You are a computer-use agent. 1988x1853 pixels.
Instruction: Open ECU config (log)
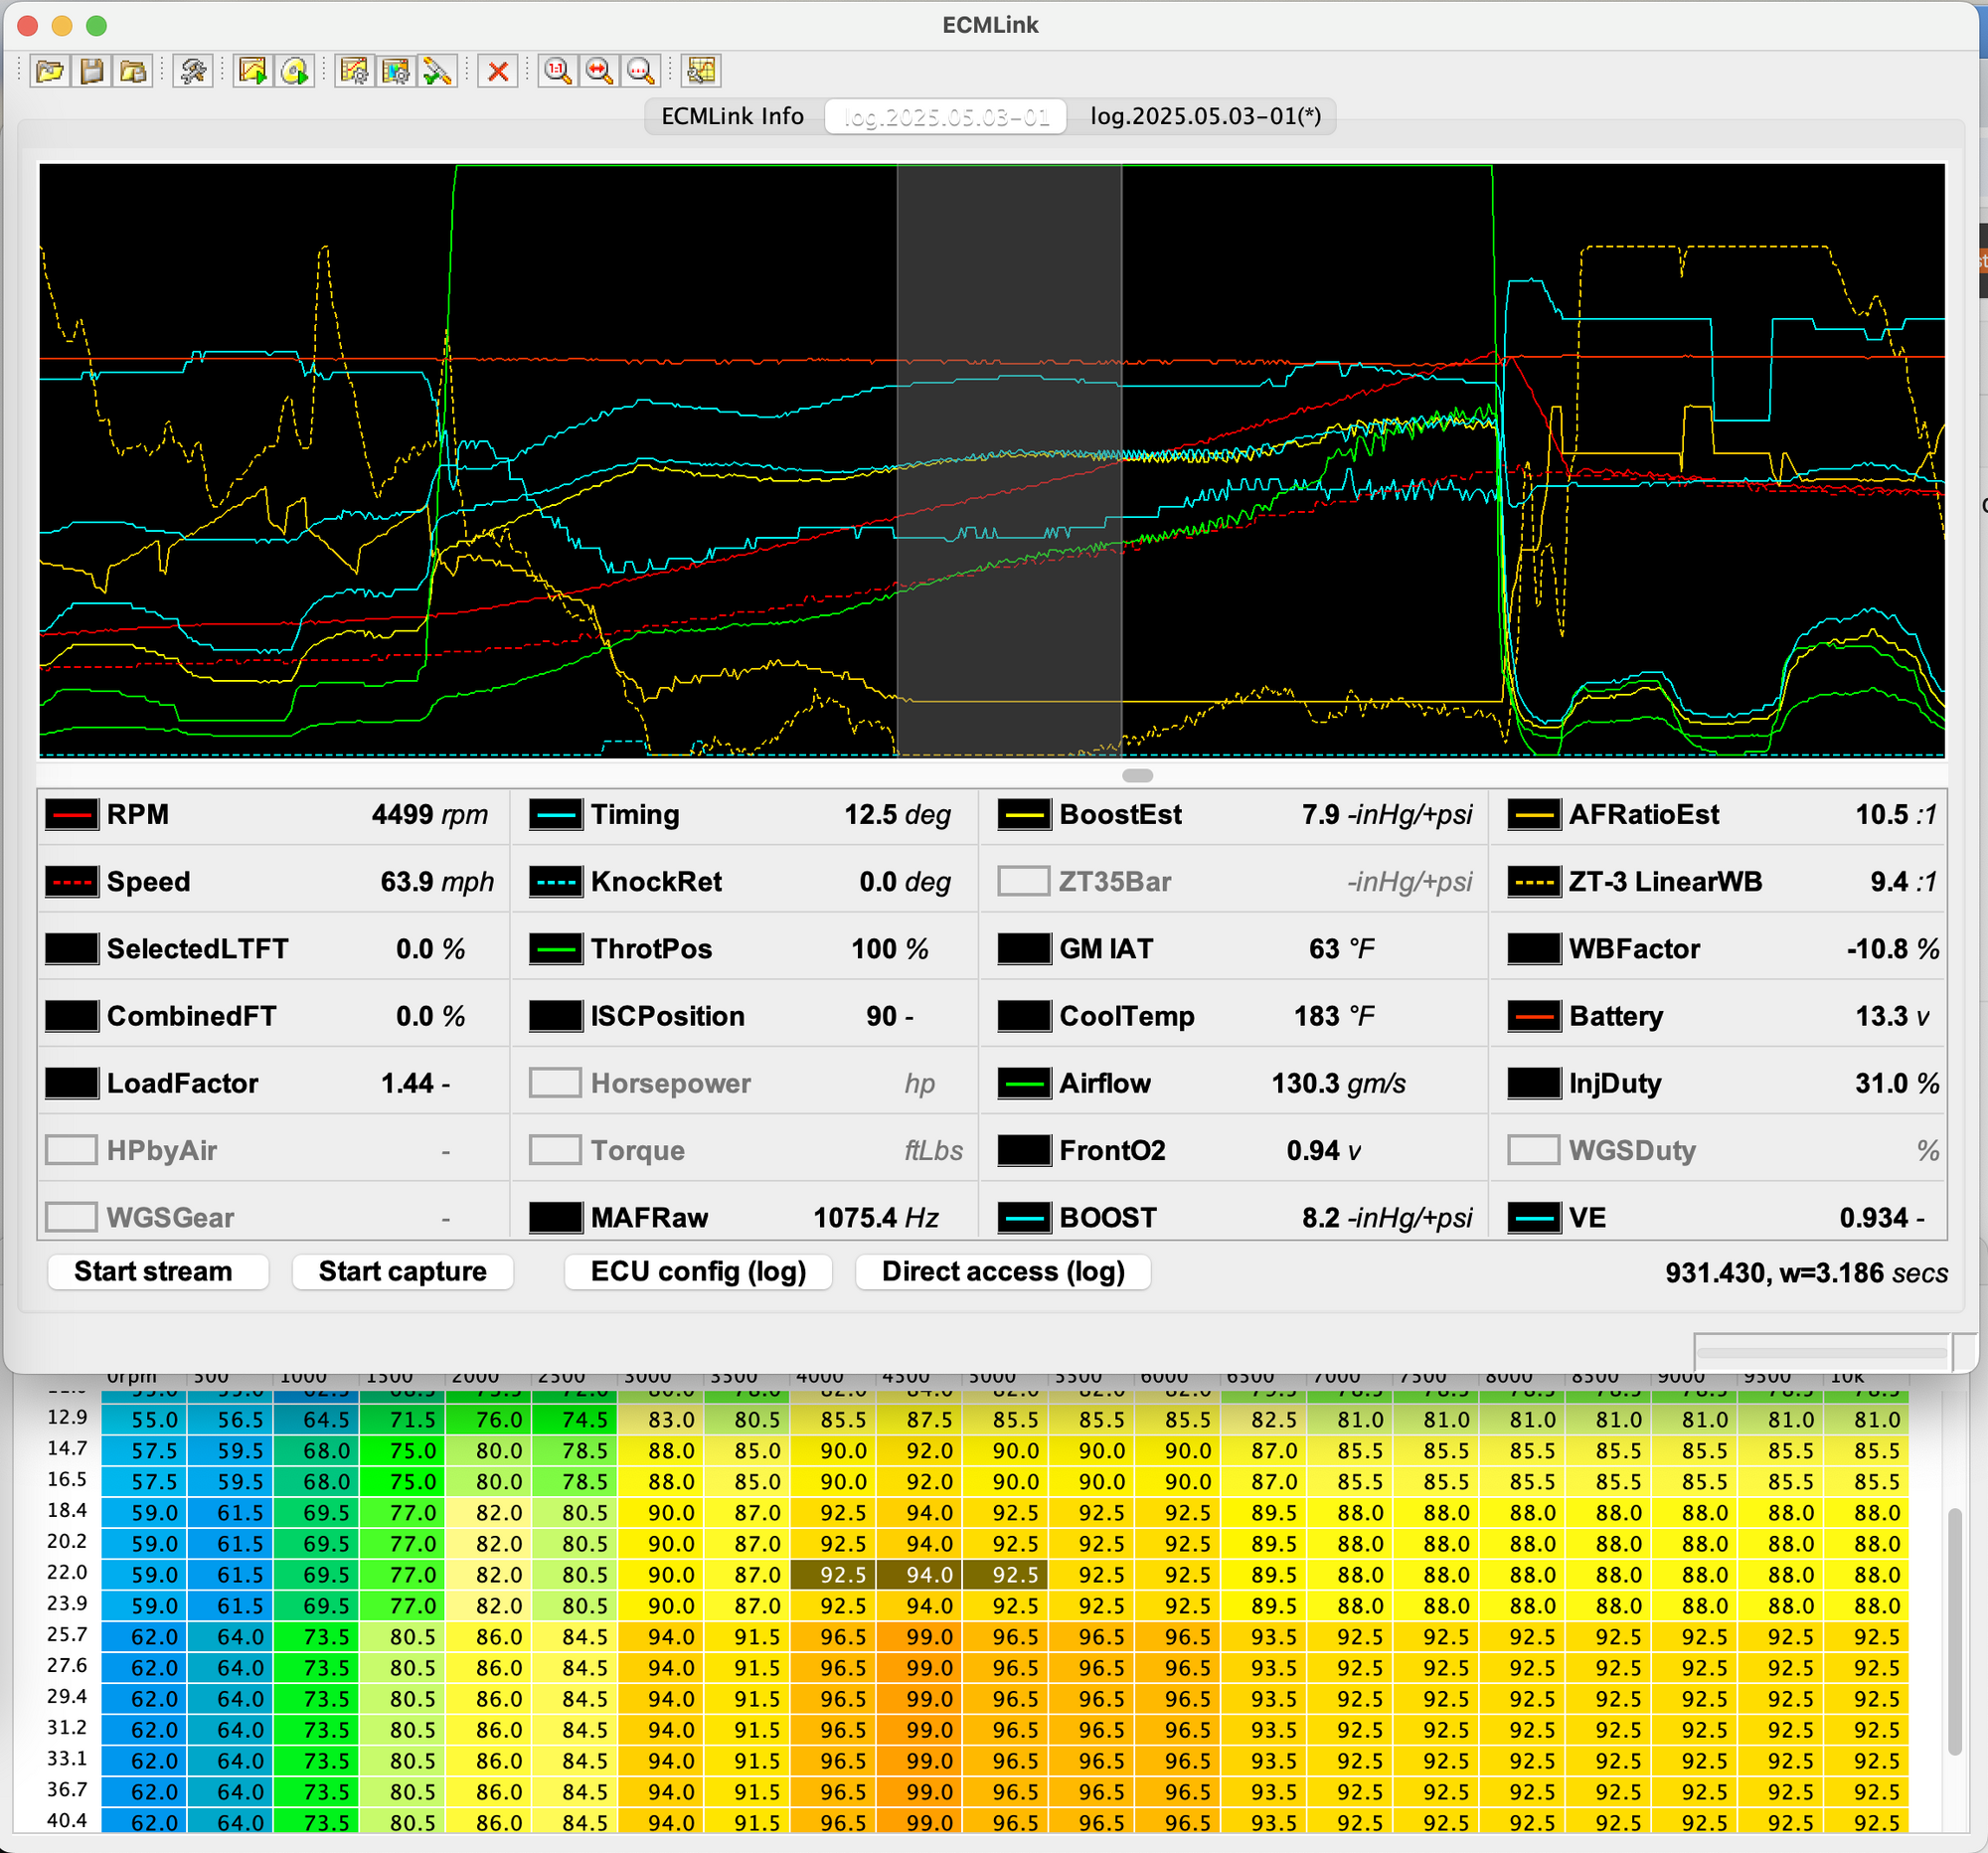(x=698, y=1271)
